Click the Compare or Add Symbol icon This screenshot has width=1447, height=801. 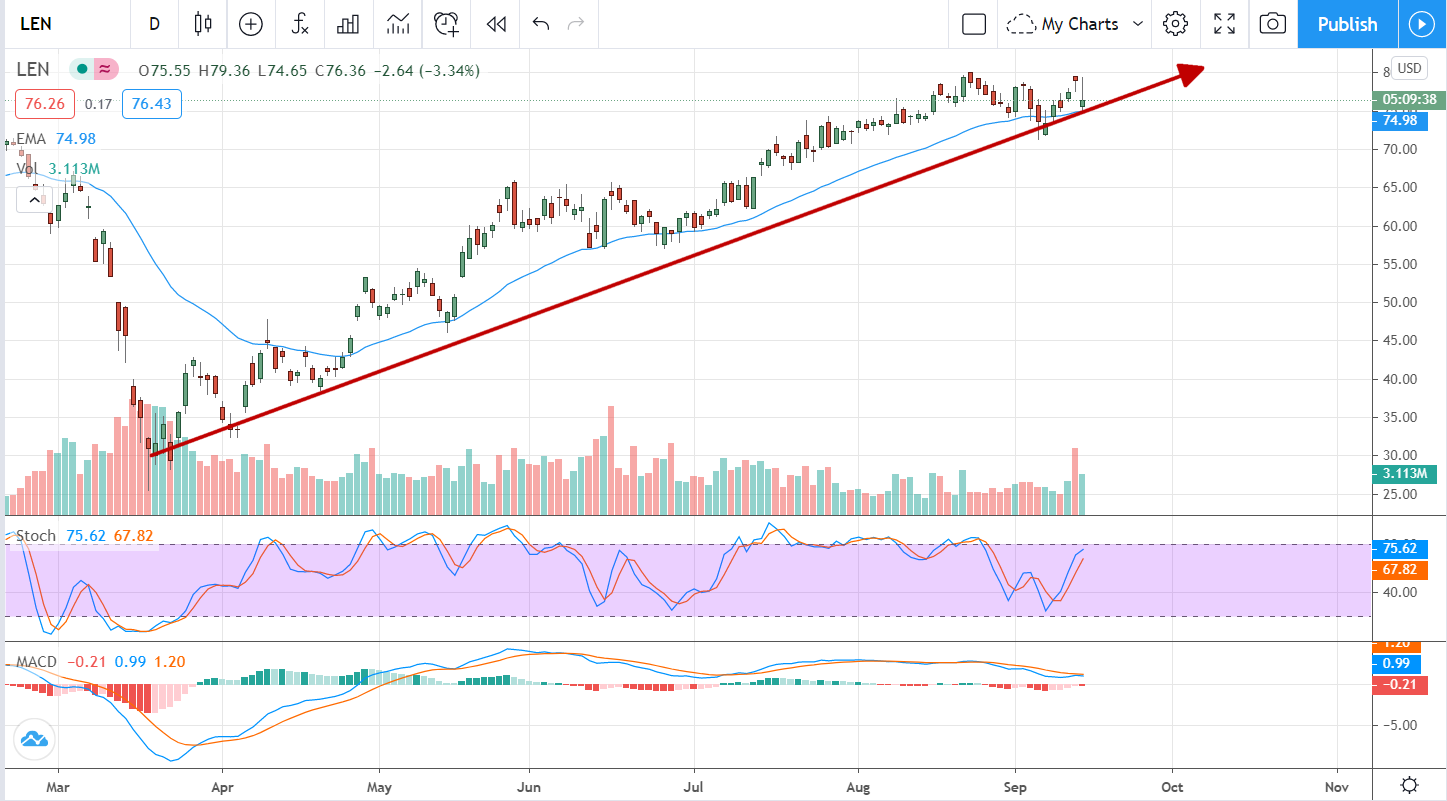(x=250, y=24)
